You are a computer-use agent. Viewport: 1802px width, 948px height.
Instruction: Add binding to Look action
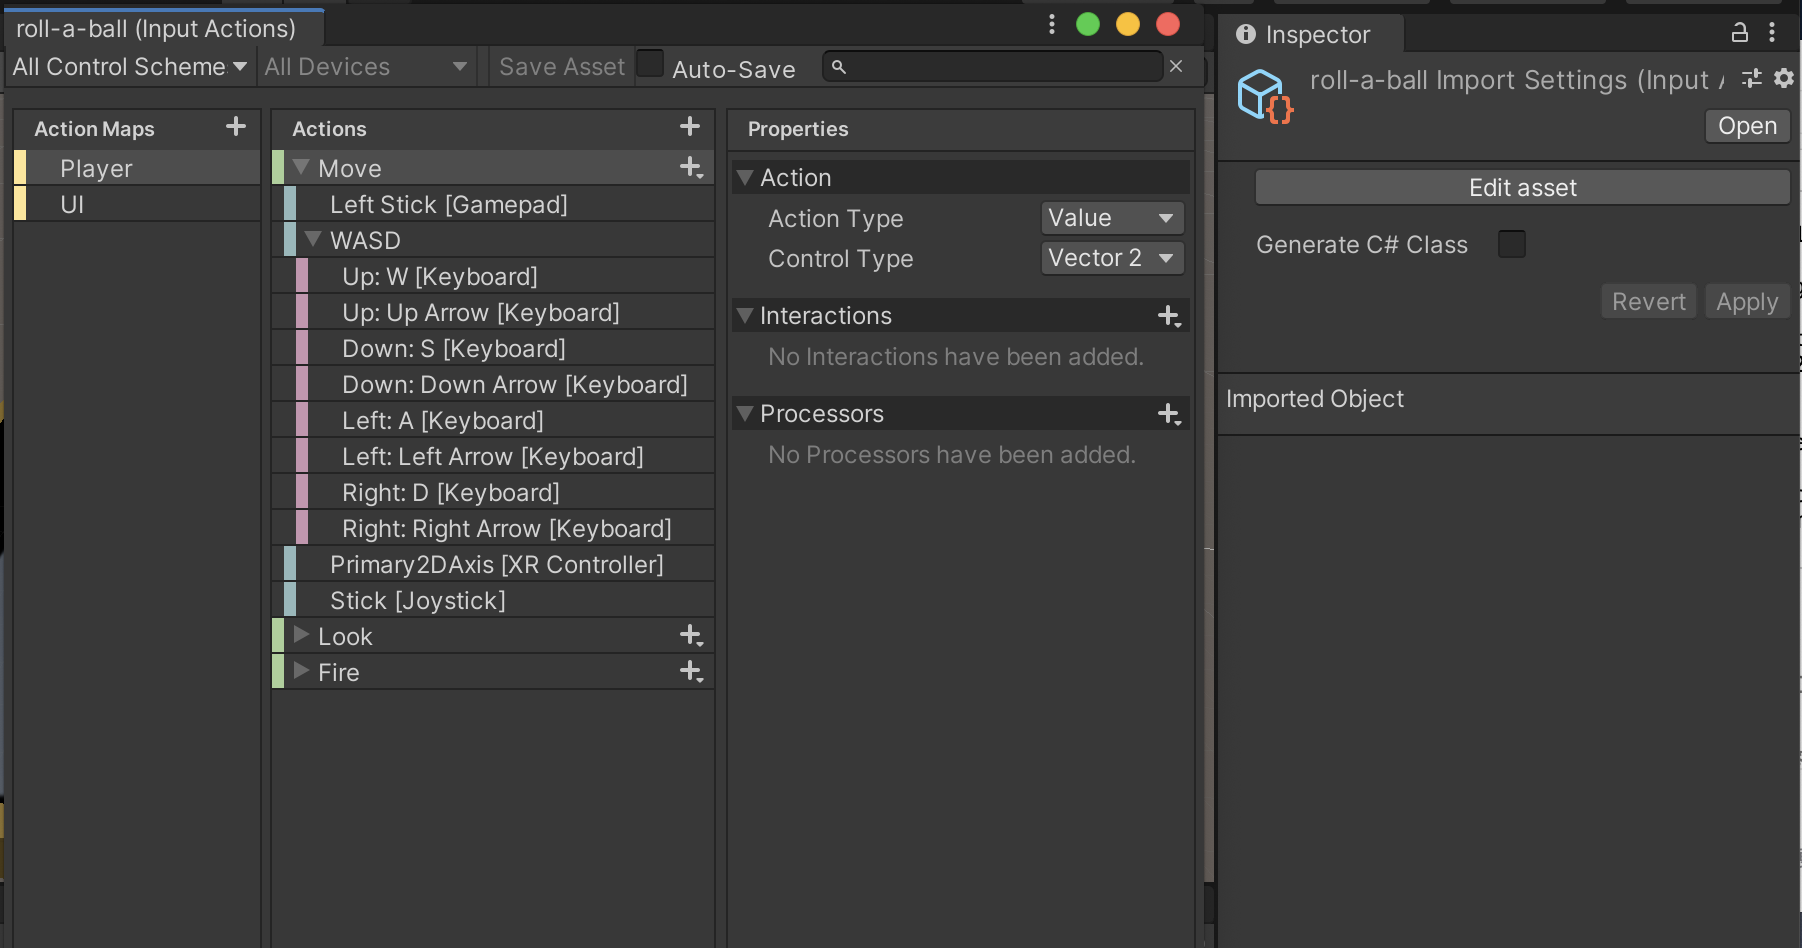coord(692,636)
